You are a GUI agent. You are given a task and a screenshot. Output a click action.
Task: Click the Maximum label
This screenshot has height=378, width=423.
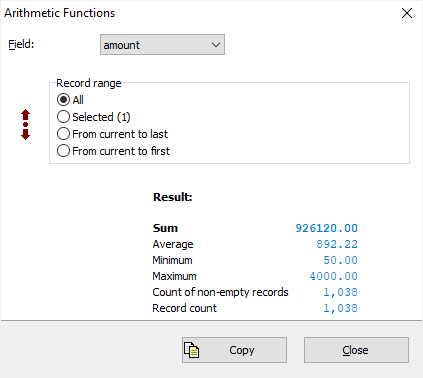coord(174,276)
